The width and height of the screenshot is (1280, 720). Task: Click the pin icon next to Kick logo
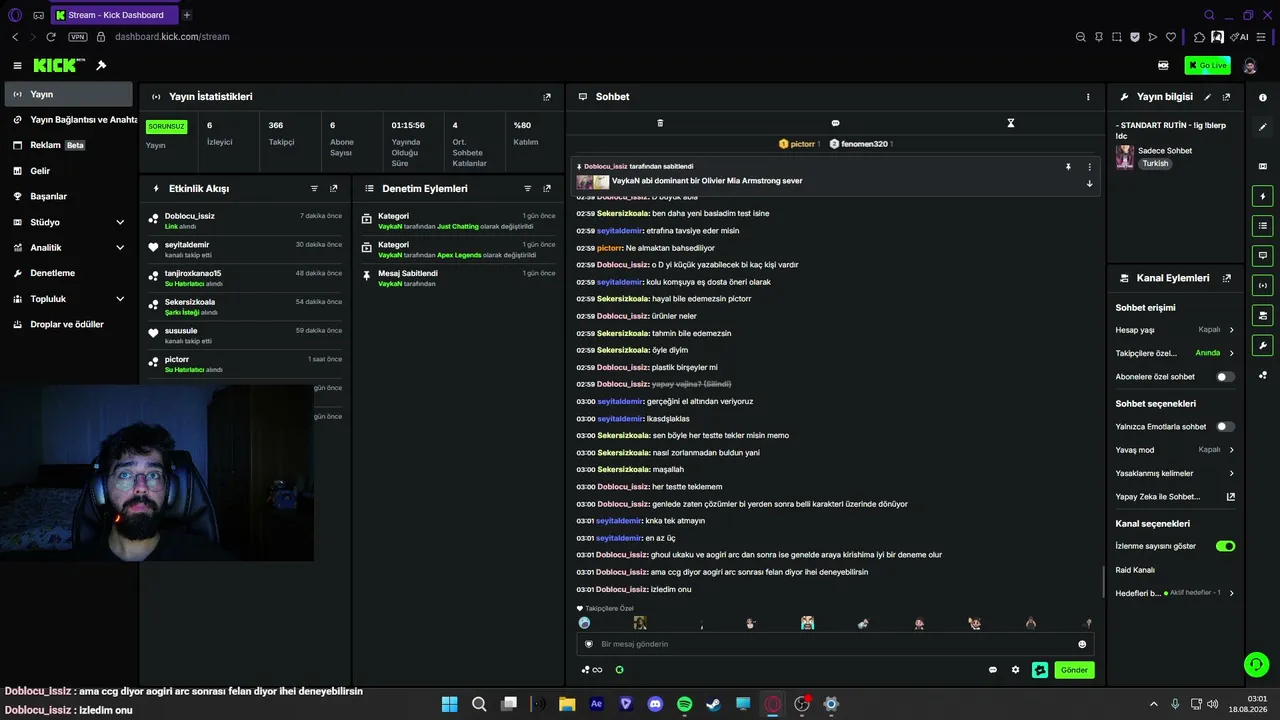click(101, 66)
